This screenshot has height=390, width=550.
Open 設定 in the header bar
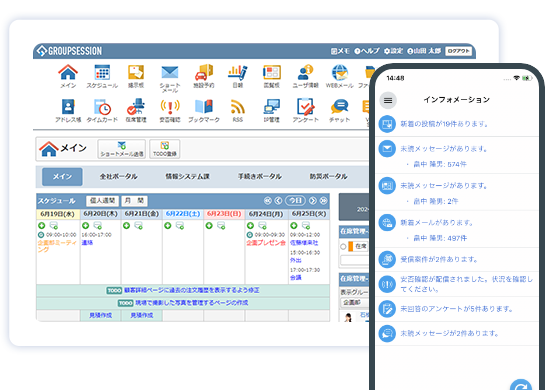coord(393,51)
